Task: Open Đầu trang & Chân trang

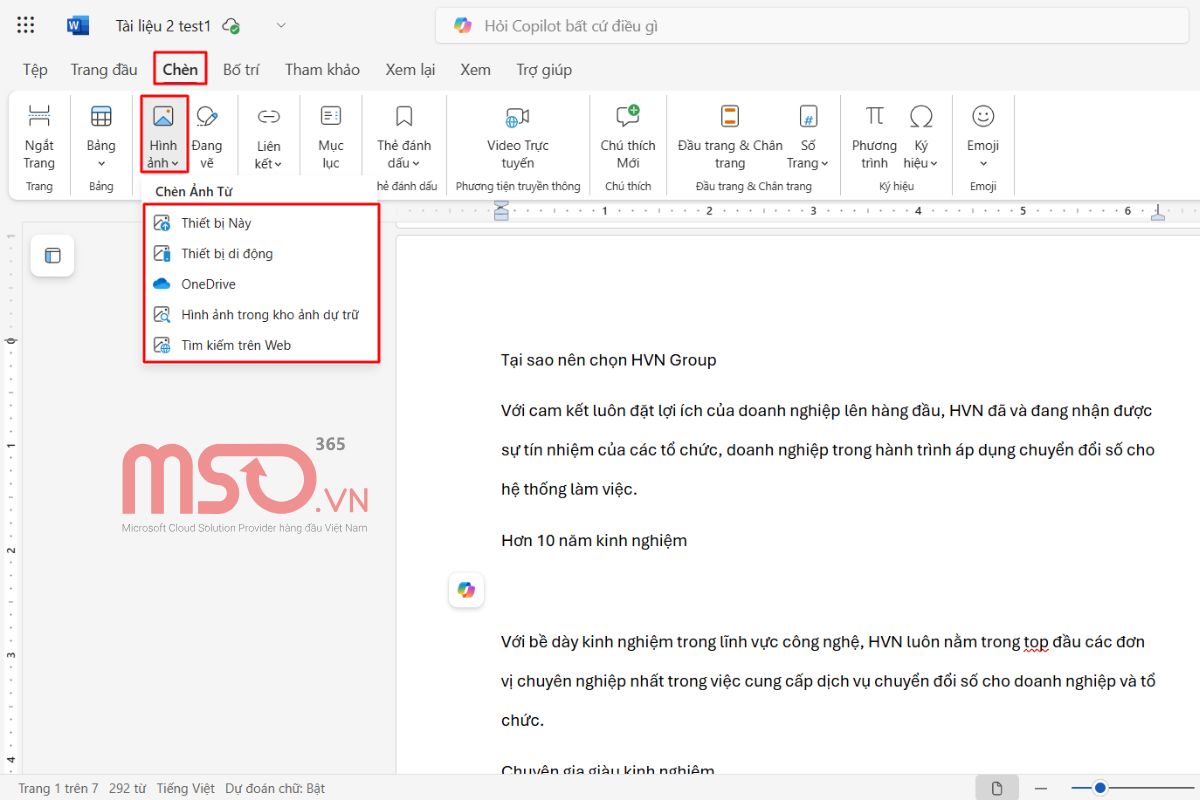Action: 730,137
